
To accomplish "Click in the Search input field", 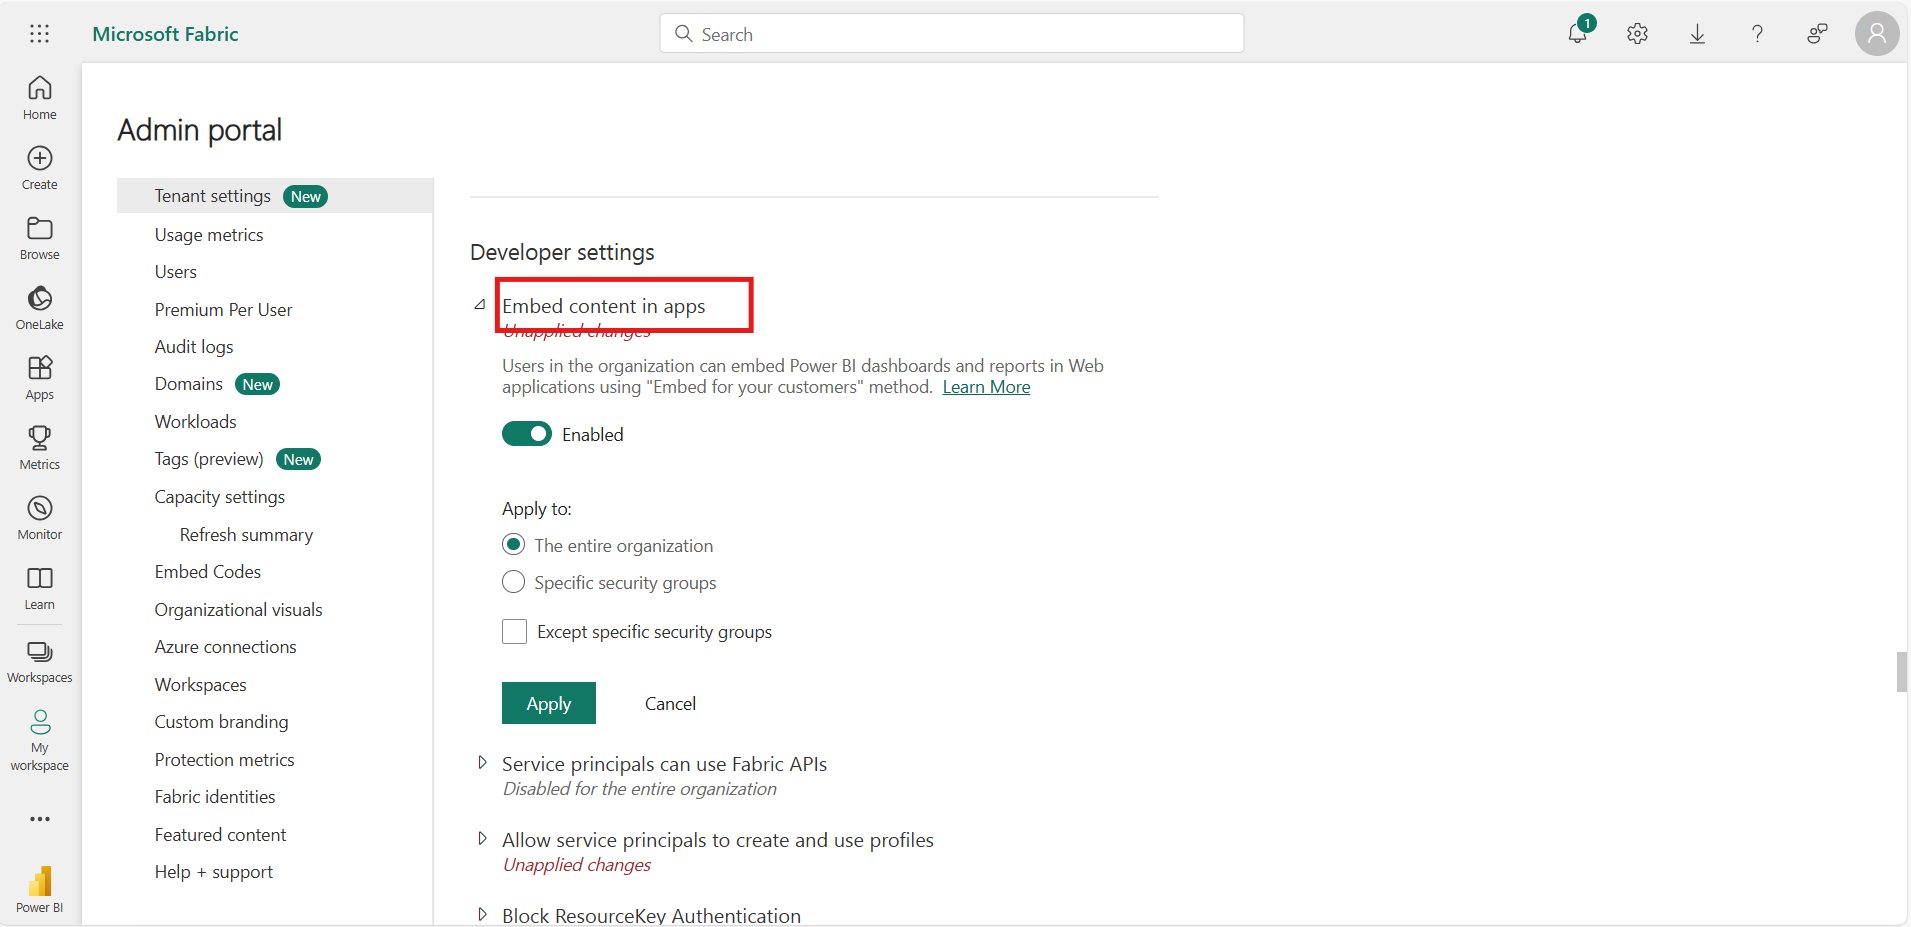I will [x=950, y=34].
